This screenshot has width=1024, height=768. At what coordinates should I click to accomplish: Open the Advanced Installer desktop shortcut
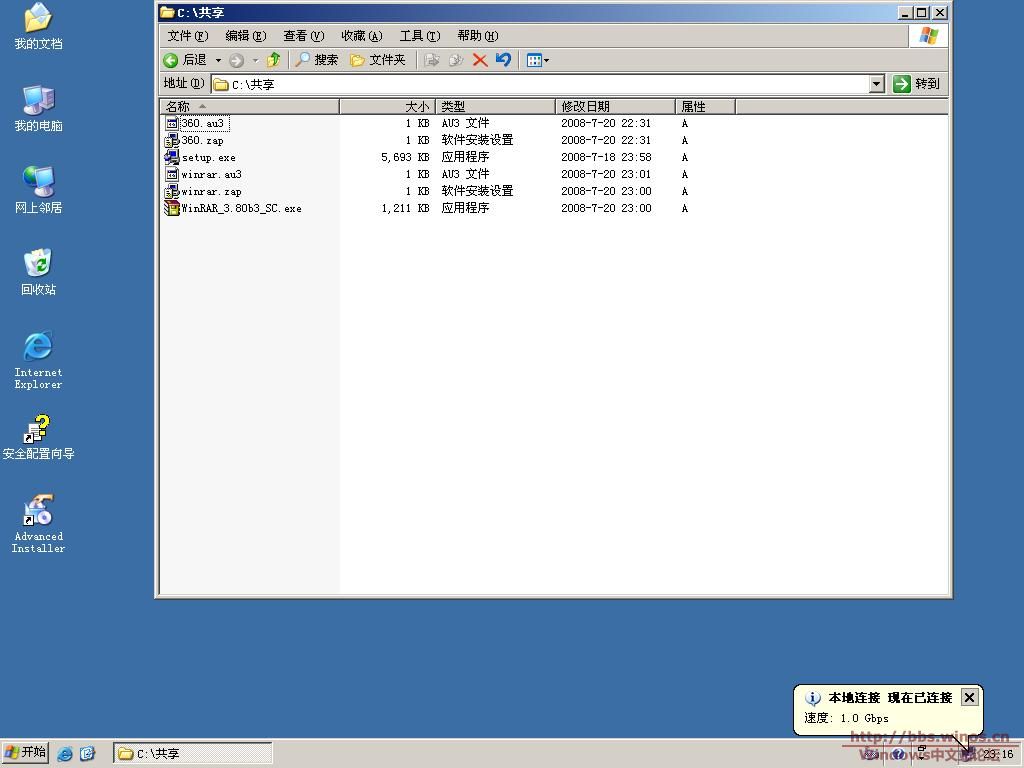click(38, 512)
